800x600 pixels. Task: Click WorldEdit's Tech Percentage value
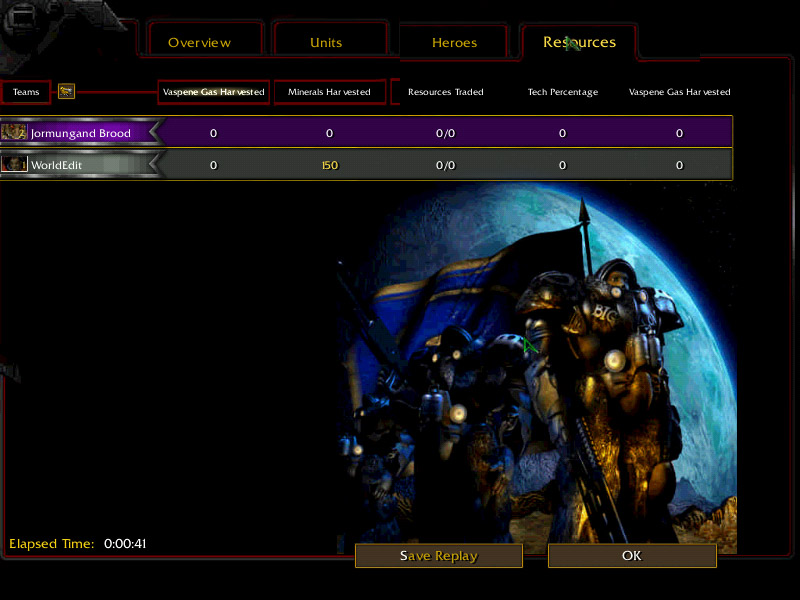point(562,165)
